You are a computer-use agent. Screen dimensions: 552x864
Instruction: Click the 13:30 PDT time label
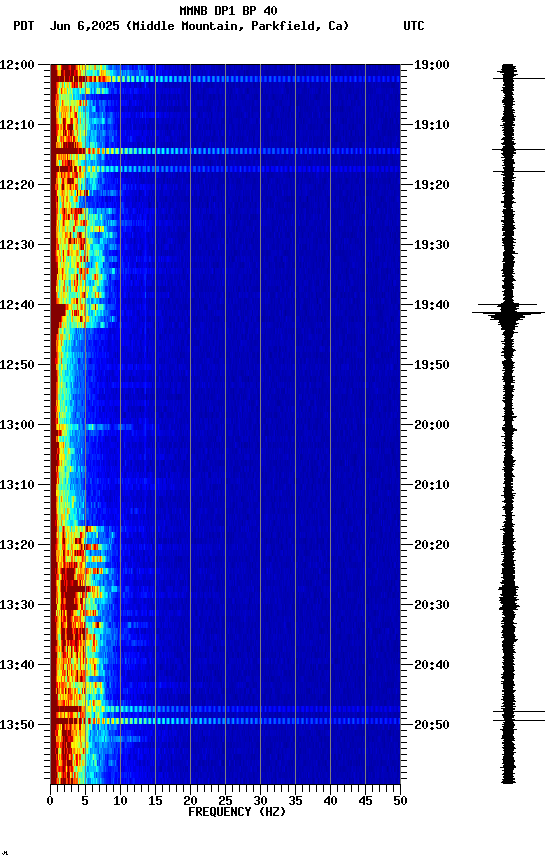17,605
